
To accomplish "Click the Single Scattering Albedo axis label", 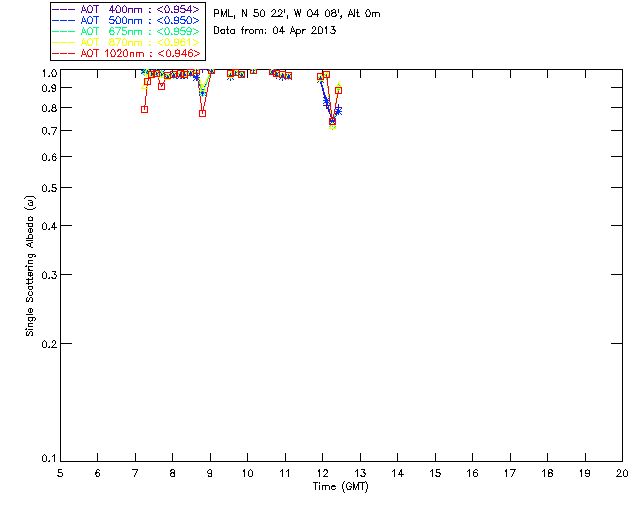I will [x=30, y=266].
